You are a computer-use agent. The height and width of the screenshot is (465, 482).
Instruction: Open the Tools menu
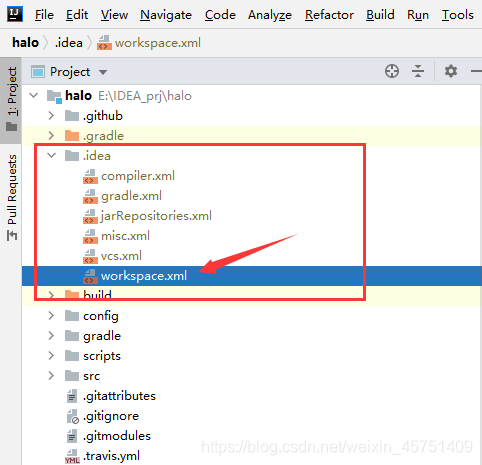point(458,15)
